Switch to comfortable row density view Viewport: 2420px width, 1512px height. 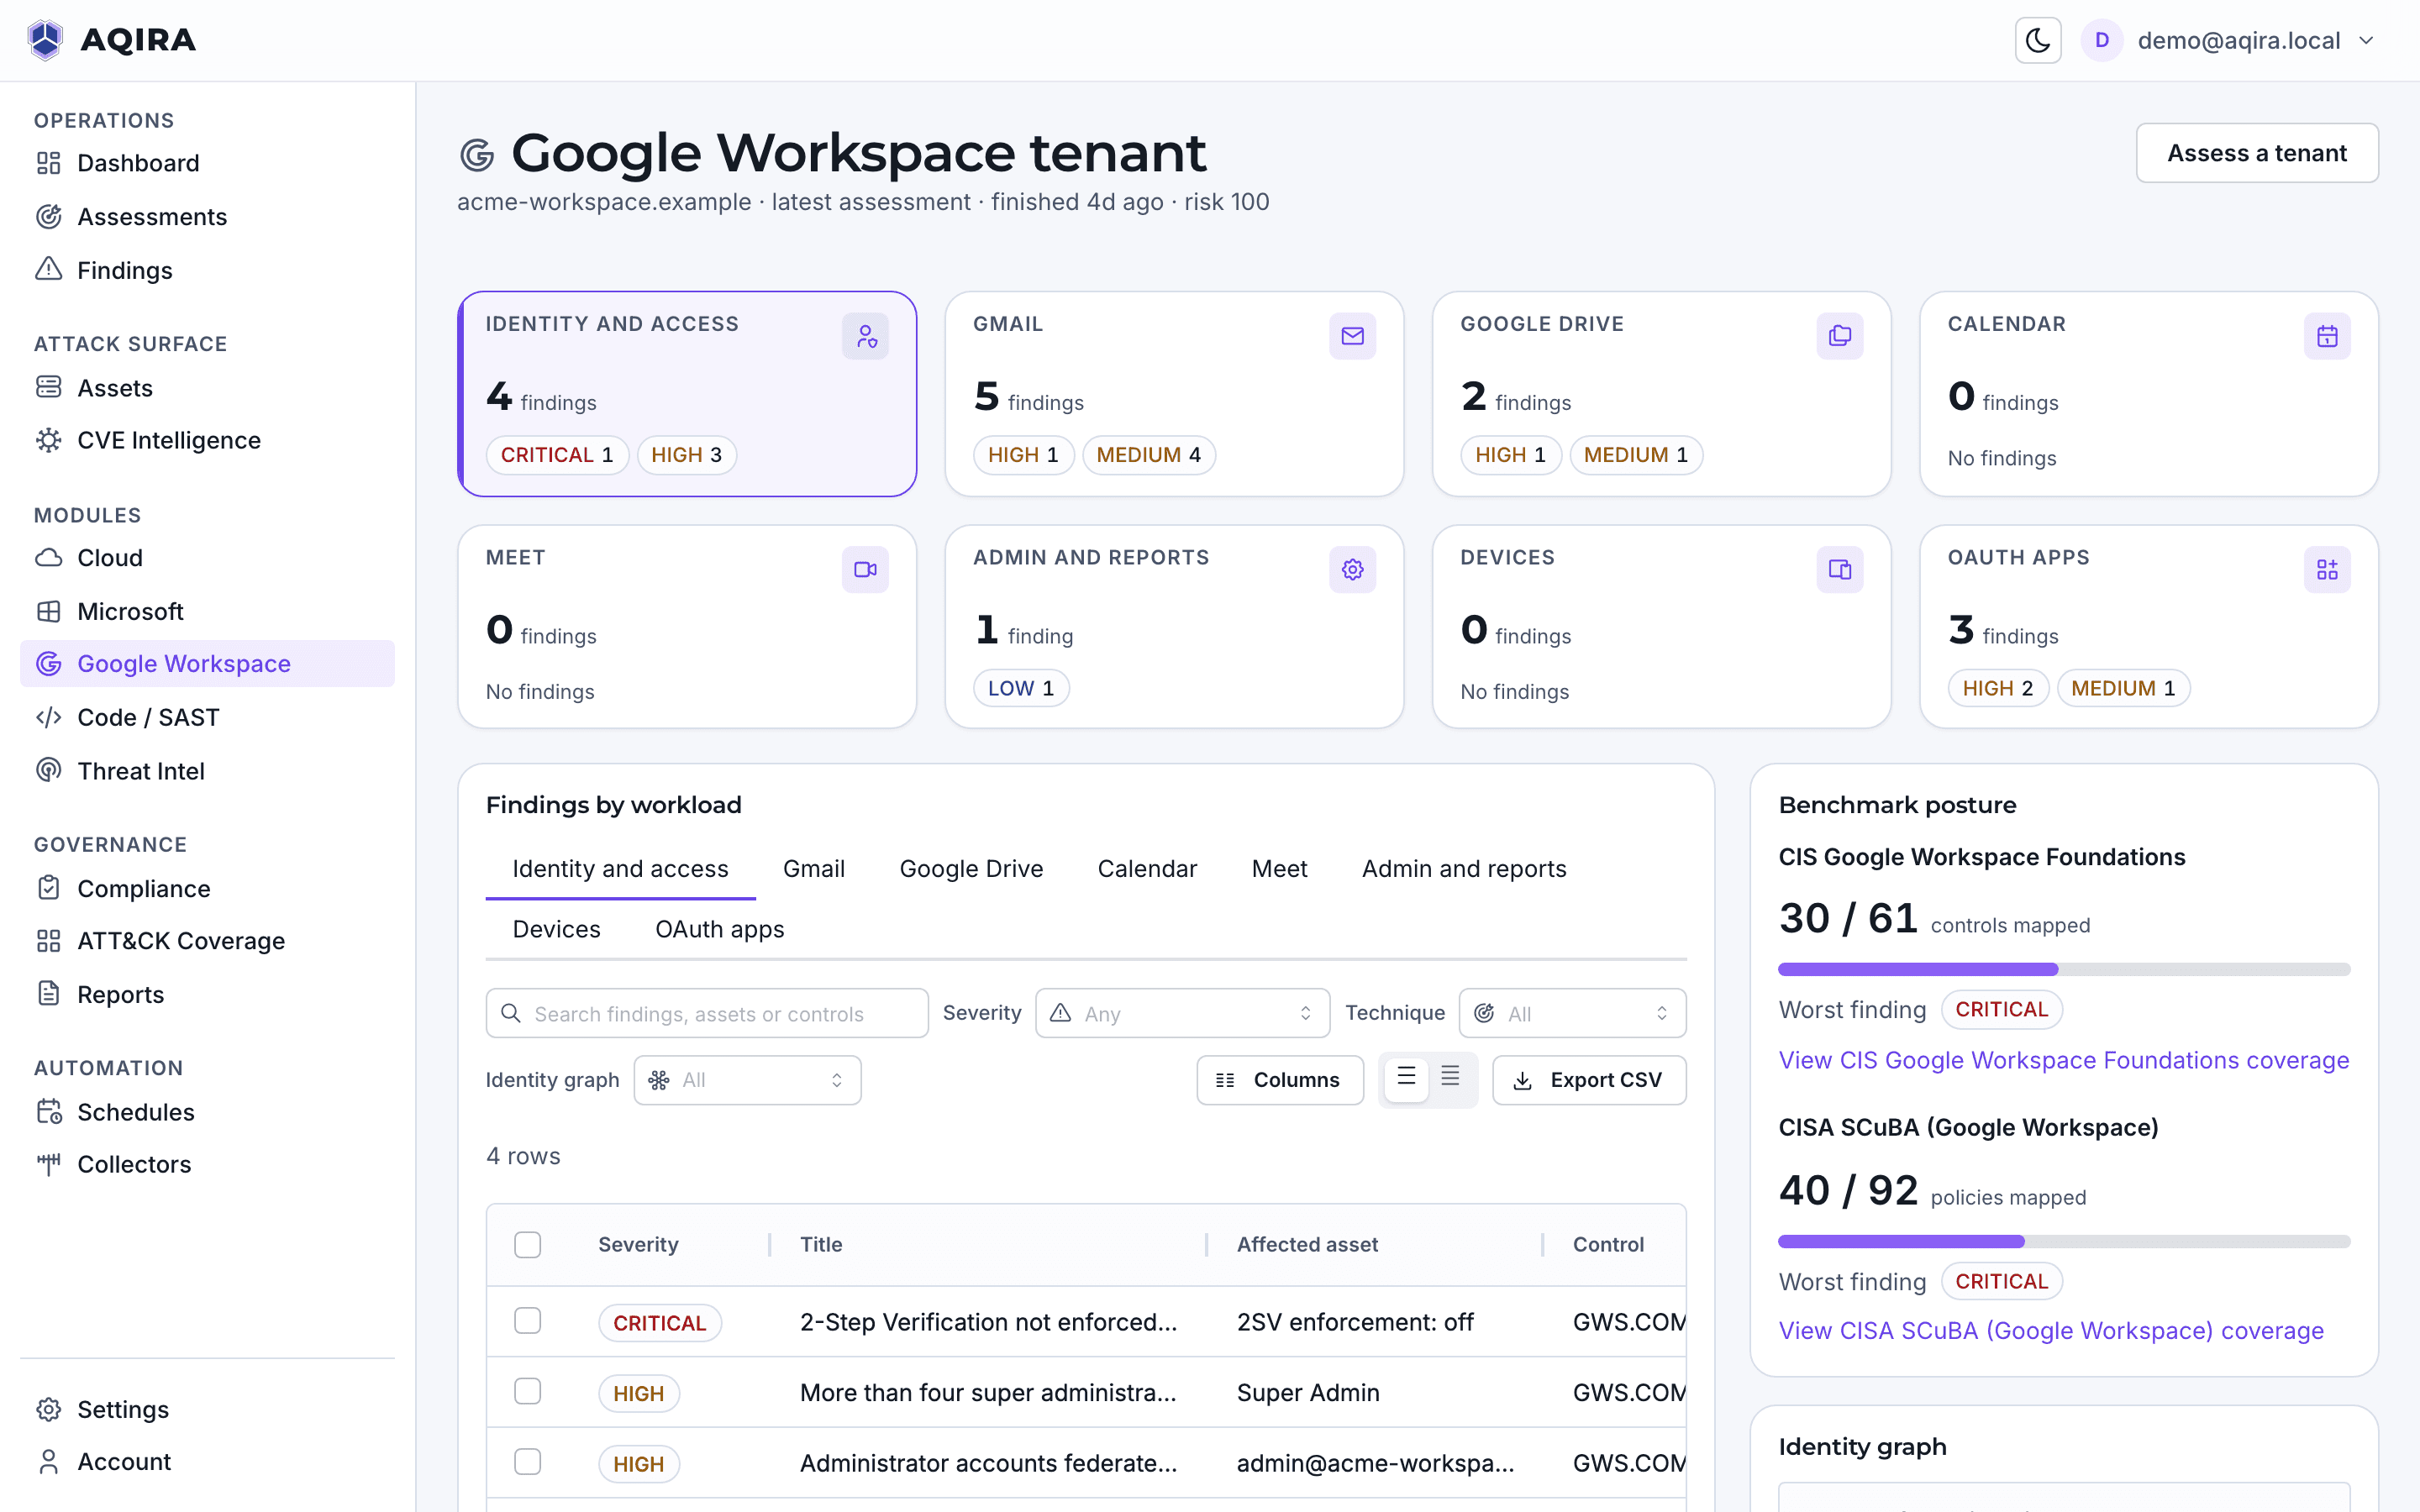tap(1406, 1079)
